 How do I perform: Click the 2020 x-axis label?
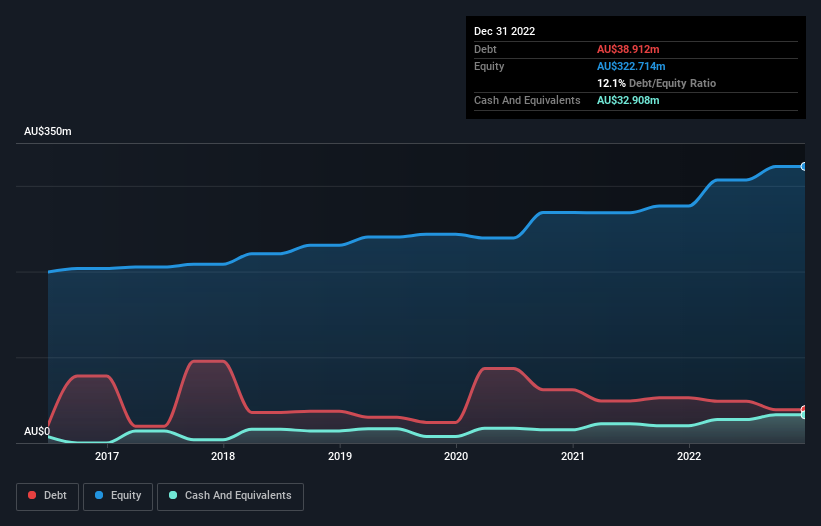point(456,456)
